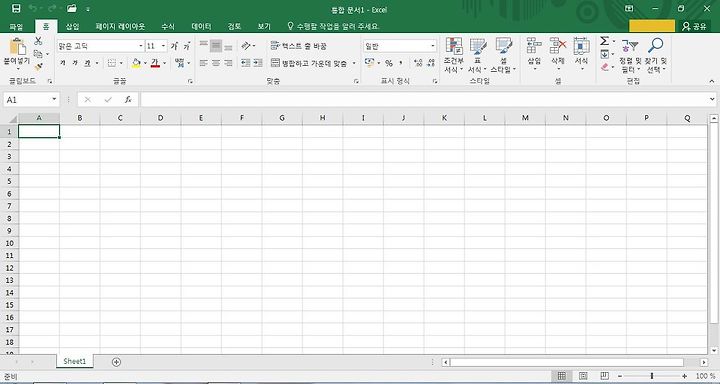Add a new sheet with plus button
The image size is (720, 384).
pyautogui.click(x=116, y=362)
